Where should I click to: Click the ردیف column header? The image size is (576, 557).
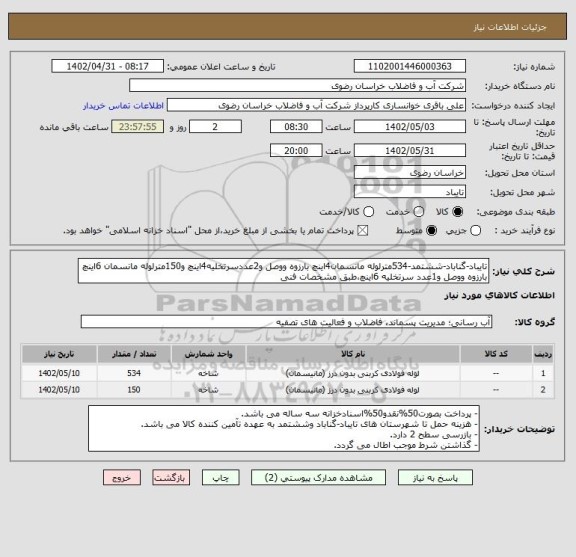[543, 354]
